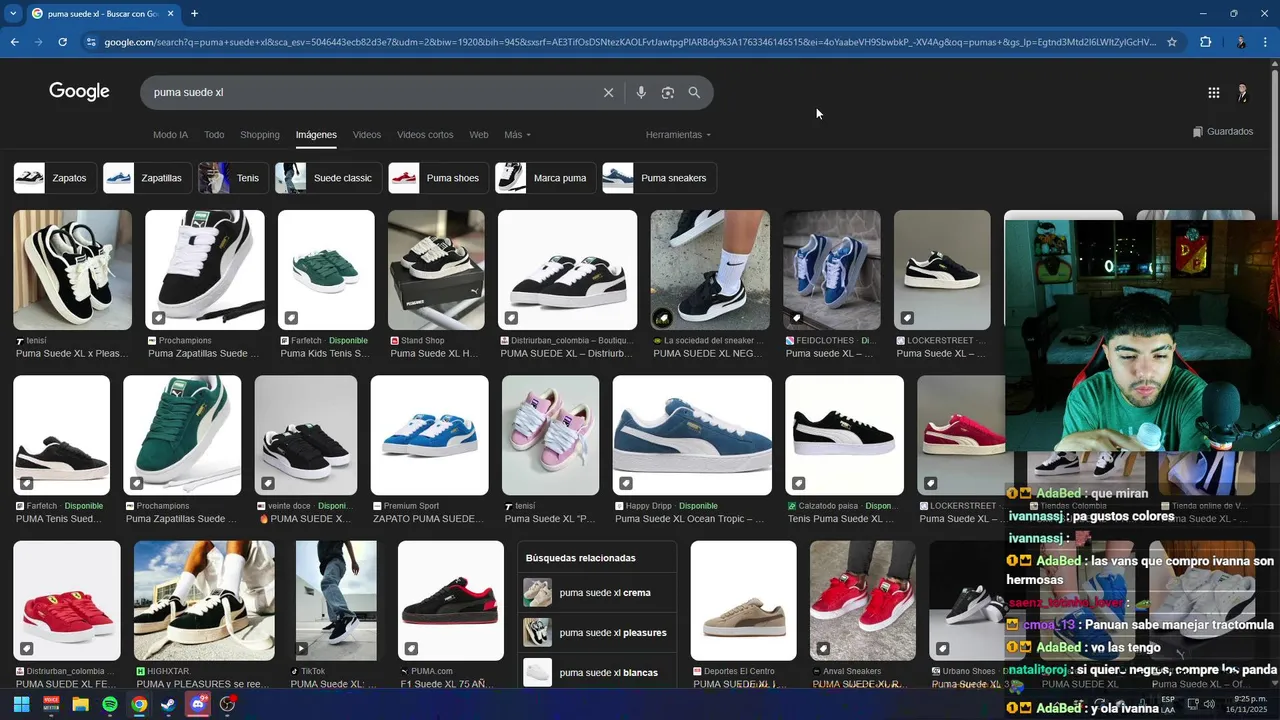
Task: Go back to the previous page
Action: tap(14, 42)
